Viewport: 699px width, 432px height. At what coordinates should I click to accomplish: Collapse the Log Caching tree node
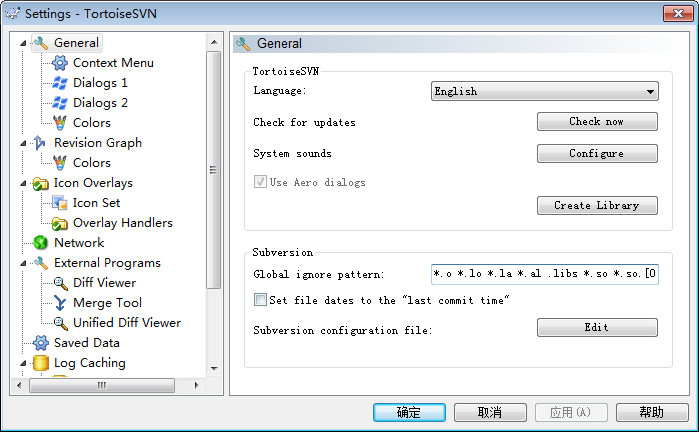pyautogui.click(x=23, y=363)
